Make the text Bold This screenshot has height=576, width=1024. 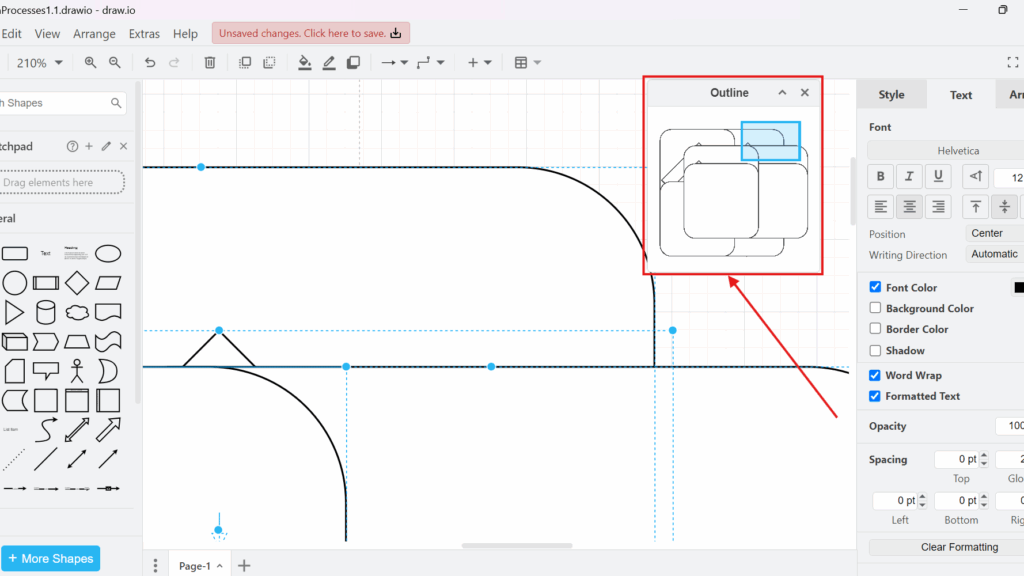(880, 176)
